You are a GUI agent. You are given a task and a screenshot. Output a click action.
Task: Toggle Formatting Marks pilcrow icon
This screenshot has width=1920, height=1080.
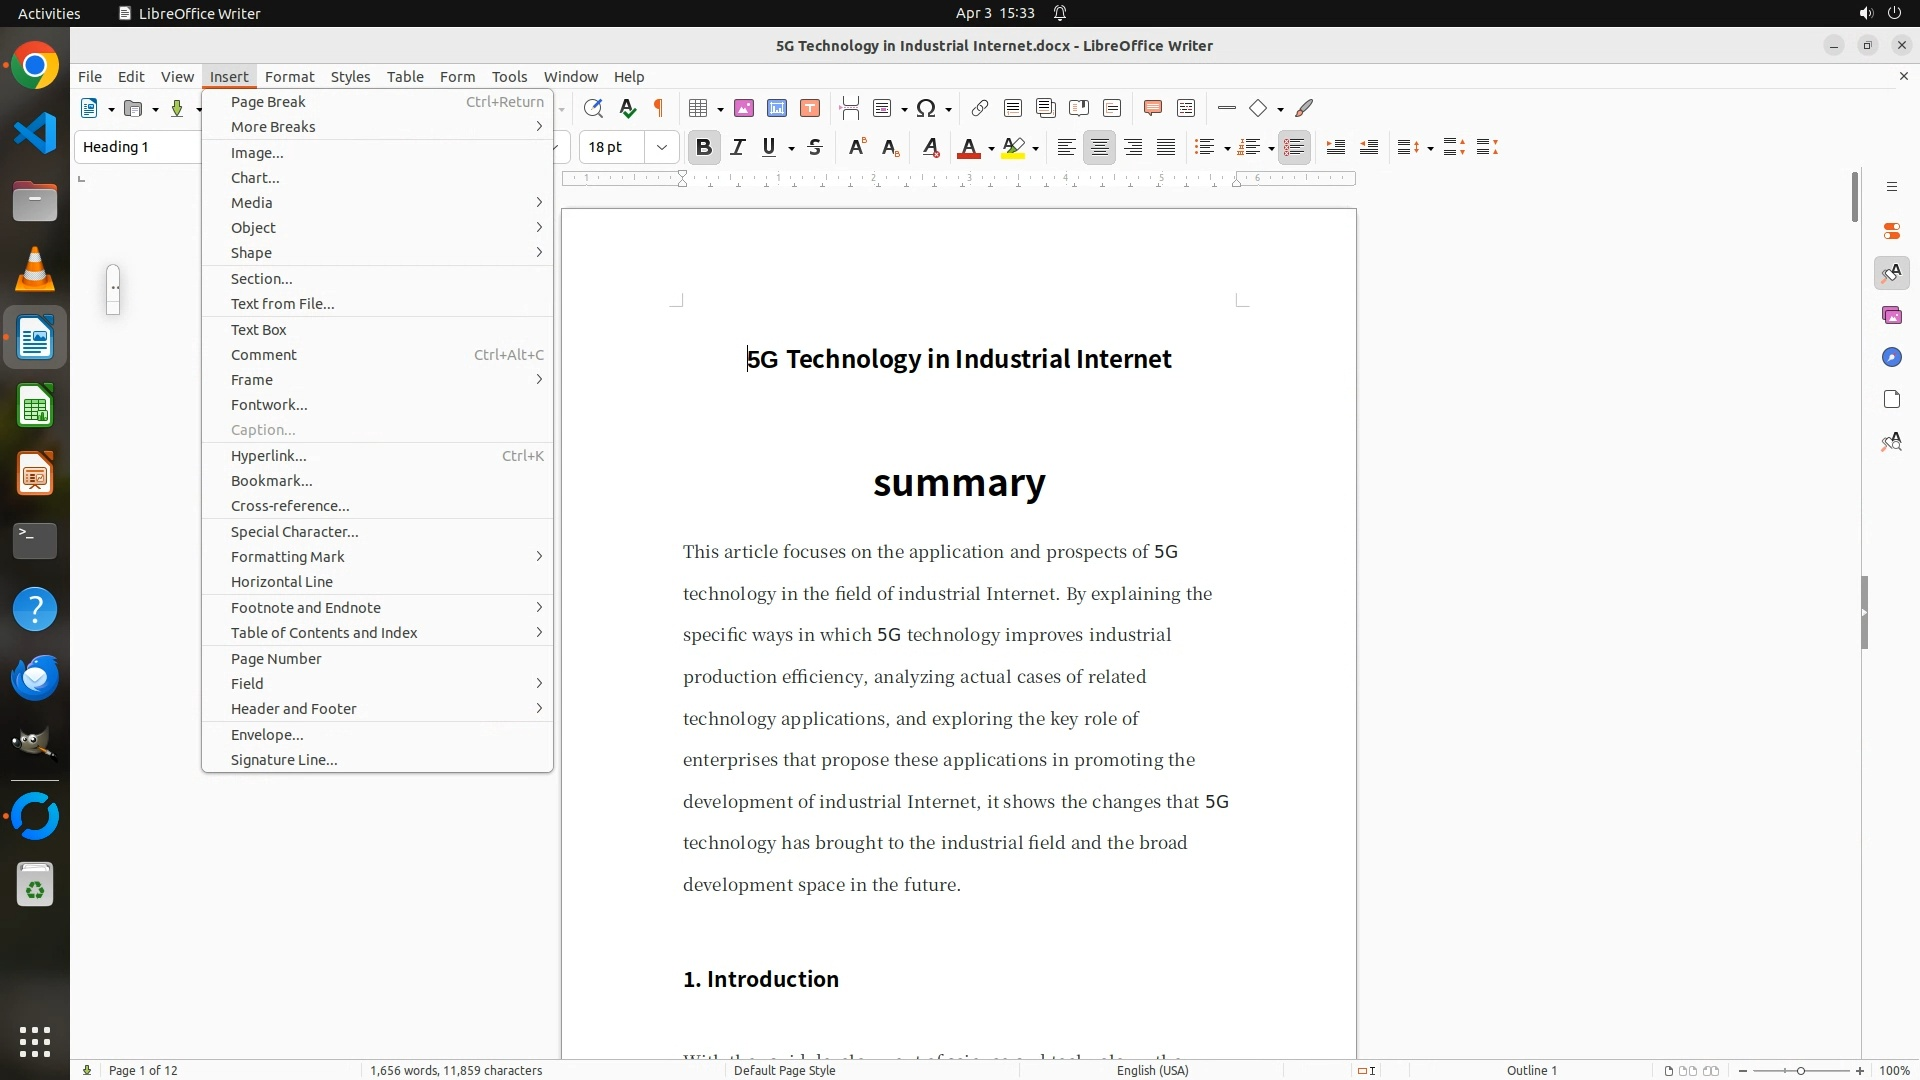(x=659, y=108)
